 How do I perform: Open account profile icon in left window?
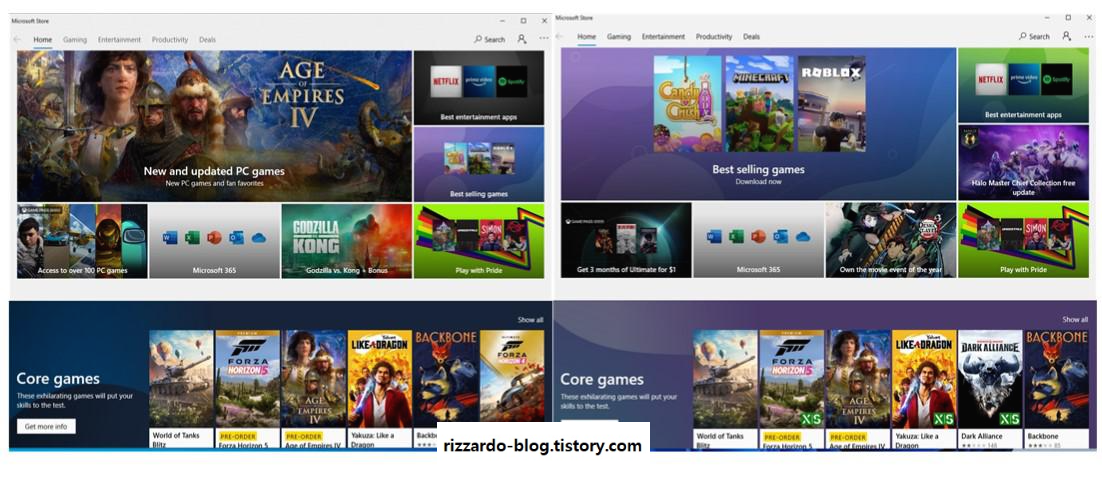point(521,39)
